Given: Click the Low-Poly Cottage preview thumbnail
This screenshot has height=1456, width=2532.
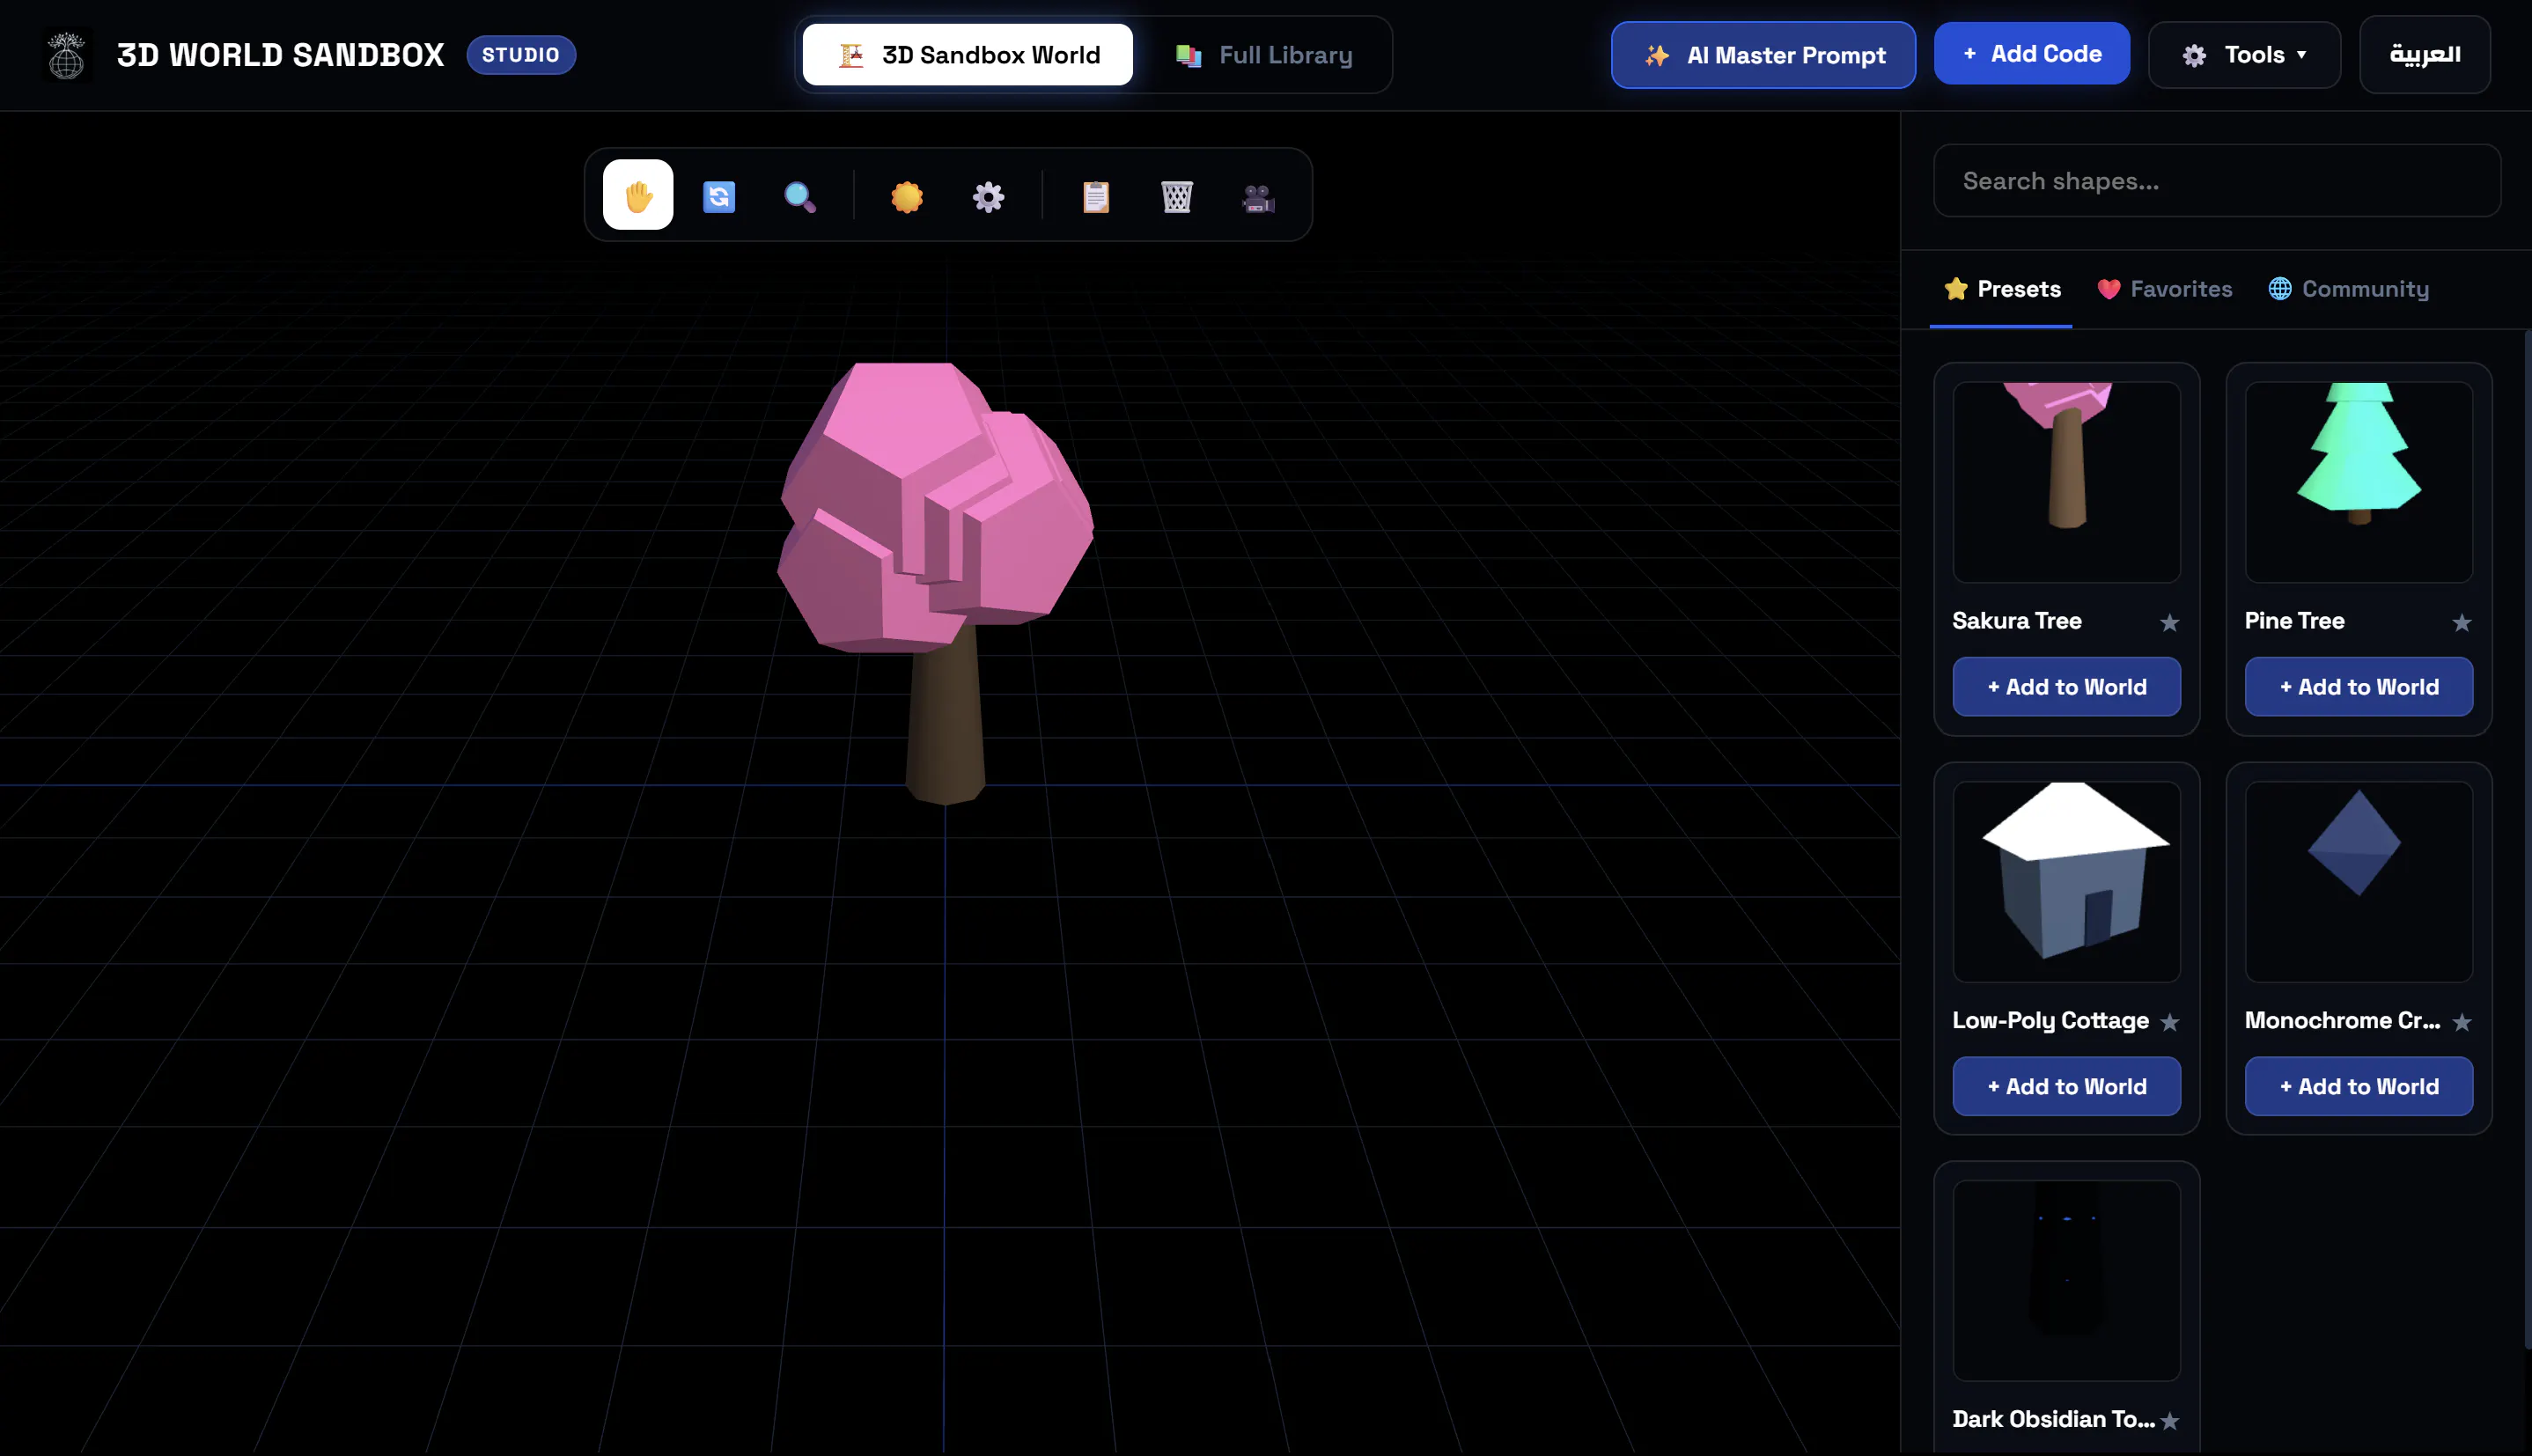Looking at the screenshot, I should (x=2066, y=881).
